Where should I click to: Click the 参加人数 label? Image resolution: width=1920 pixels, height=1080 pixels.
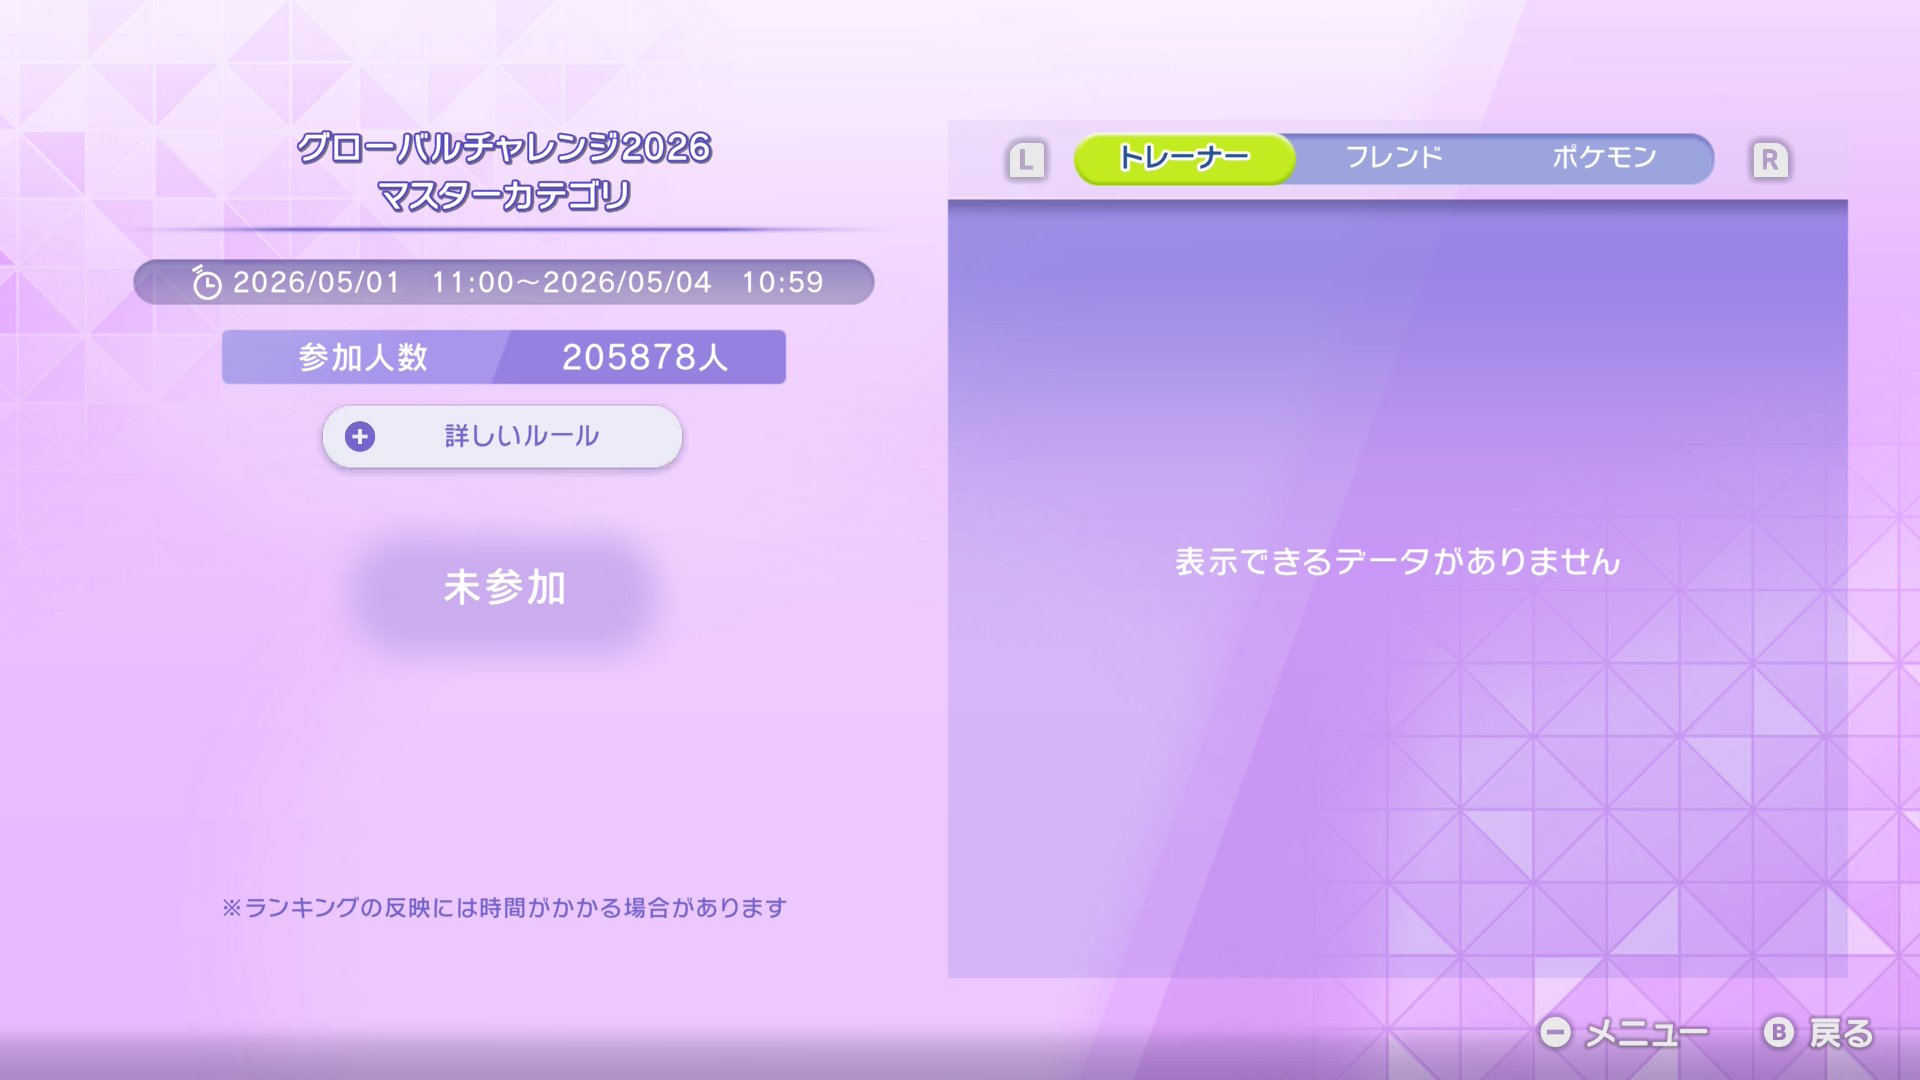[363, 357]
